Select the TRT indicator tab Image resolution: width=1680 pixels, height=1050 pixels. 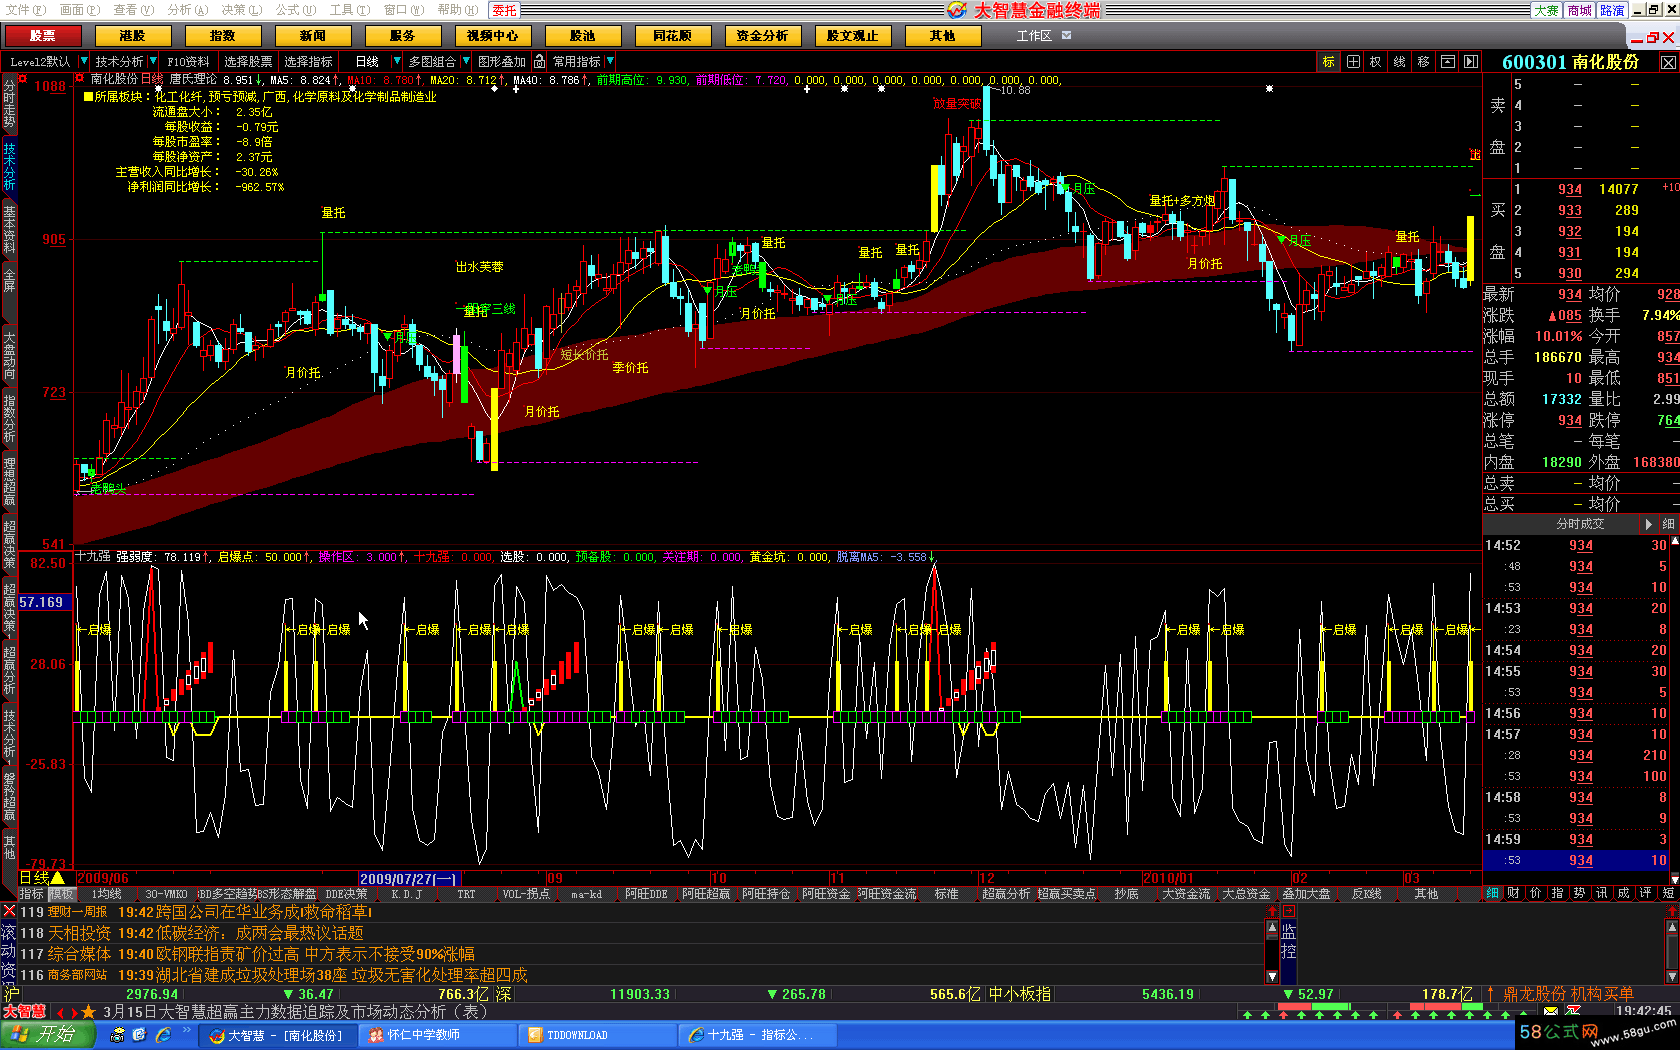(466, 894)
